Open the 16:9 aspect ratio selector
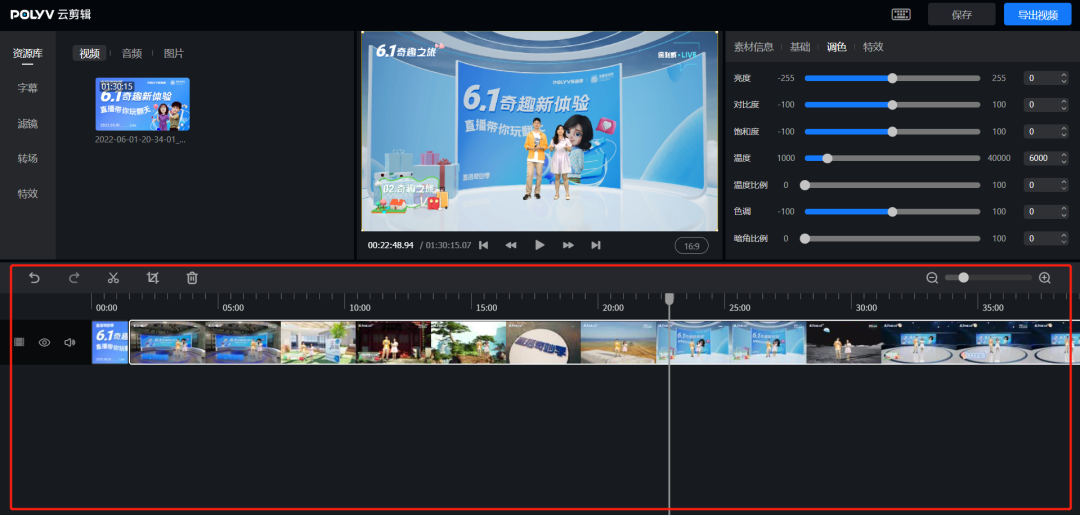1080x515 pixels. coord(691,245)
